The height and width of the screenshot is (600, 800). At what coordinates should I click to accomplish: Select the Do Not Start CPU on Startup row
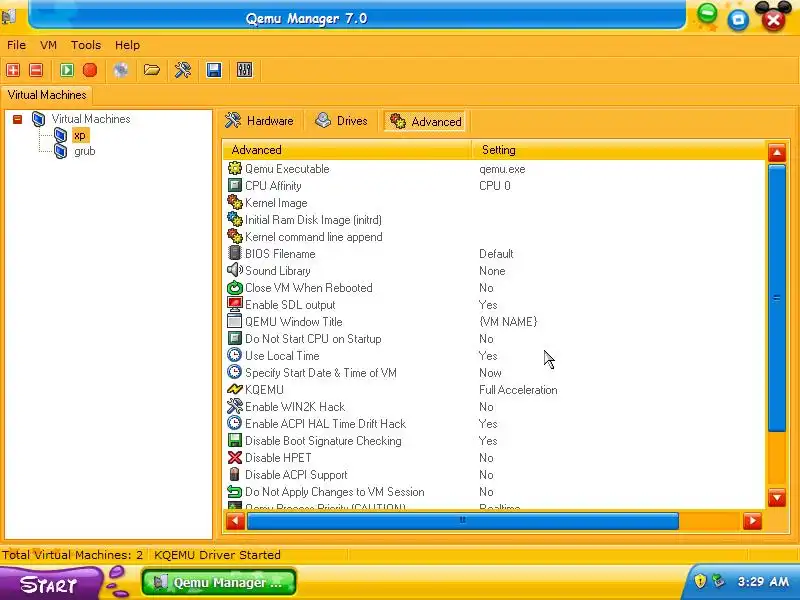[494, 339]
